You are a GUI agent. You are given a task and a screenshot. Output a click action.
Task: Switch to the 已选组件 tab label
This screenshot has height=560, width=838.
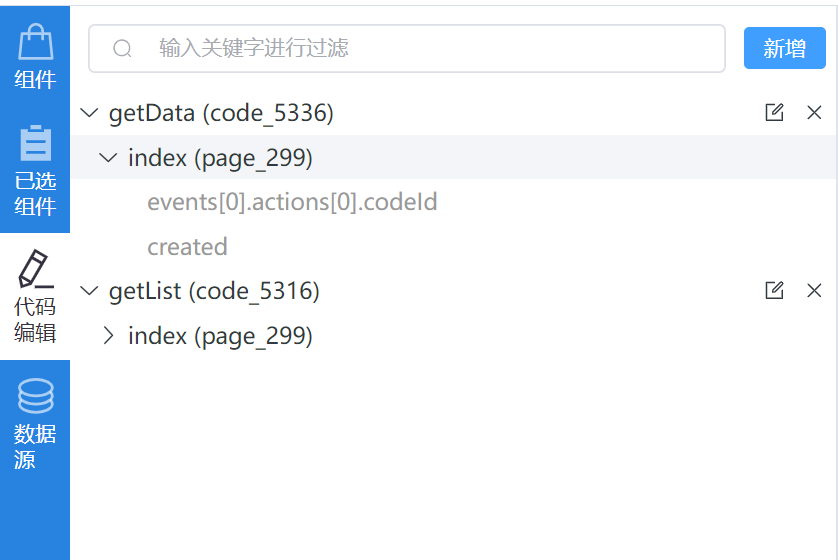35,194
